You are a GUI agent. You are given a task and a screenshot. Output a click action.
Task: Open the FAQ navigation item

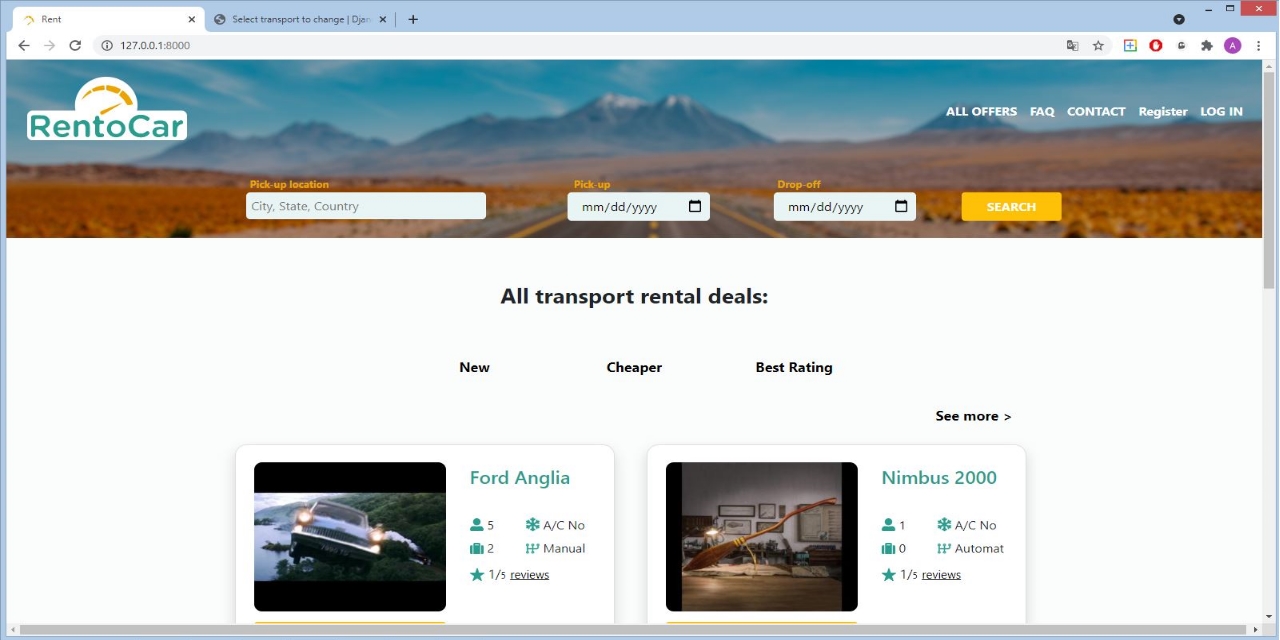[1042, 111]
